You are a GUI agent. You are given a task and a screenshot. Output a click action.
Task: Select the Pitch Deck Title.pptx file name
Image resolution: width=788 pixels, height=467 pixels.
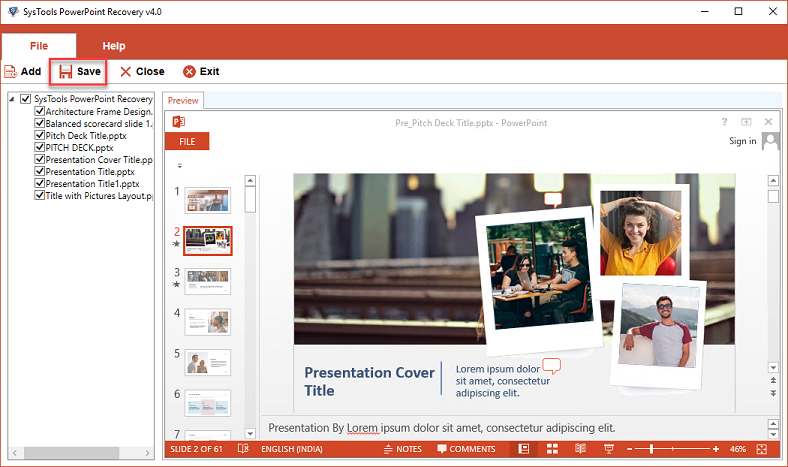coord(86,136)
